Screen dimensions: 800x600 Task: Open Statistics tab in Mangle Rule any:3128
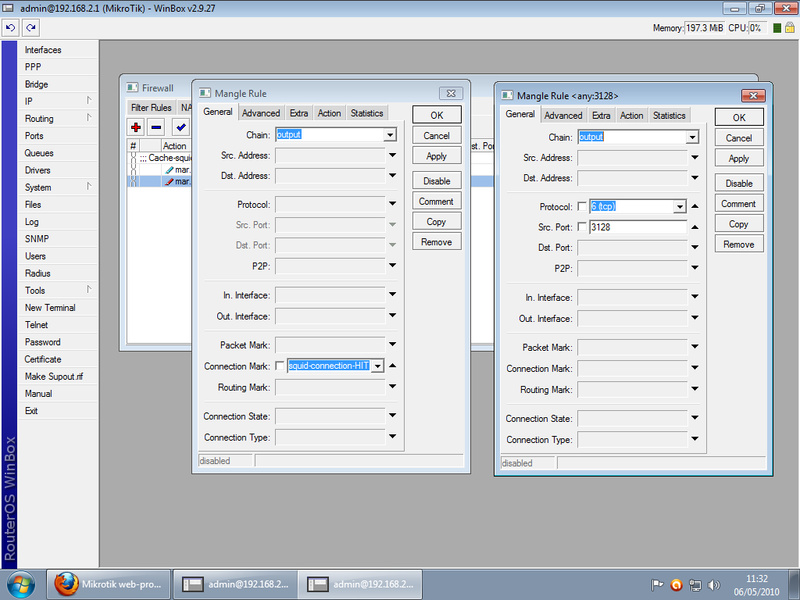click(669, 116)
